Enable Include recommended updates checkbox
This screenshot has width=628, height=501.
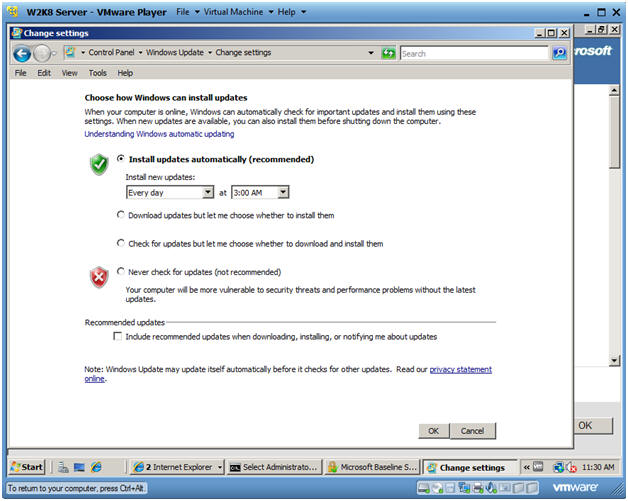tap(117, 336)
